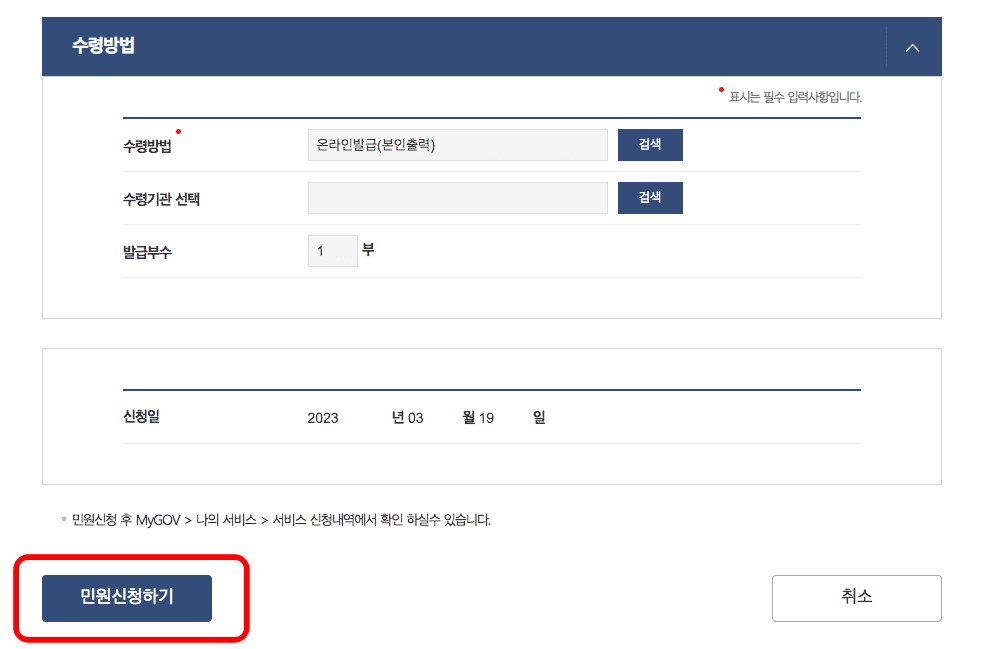Focus the empty 수령기관 선택 field
The width and height of the screenshot is (983, 649).
(x=458, y=198)
